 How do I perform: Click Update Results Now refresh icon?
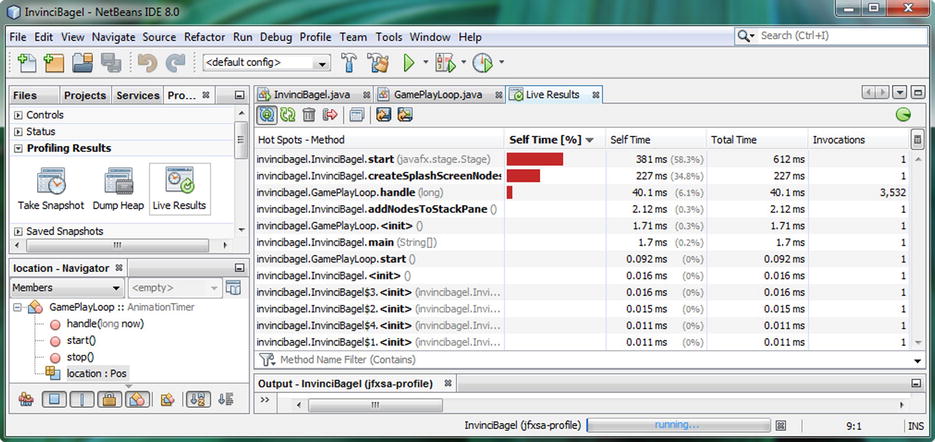point(288,115)
